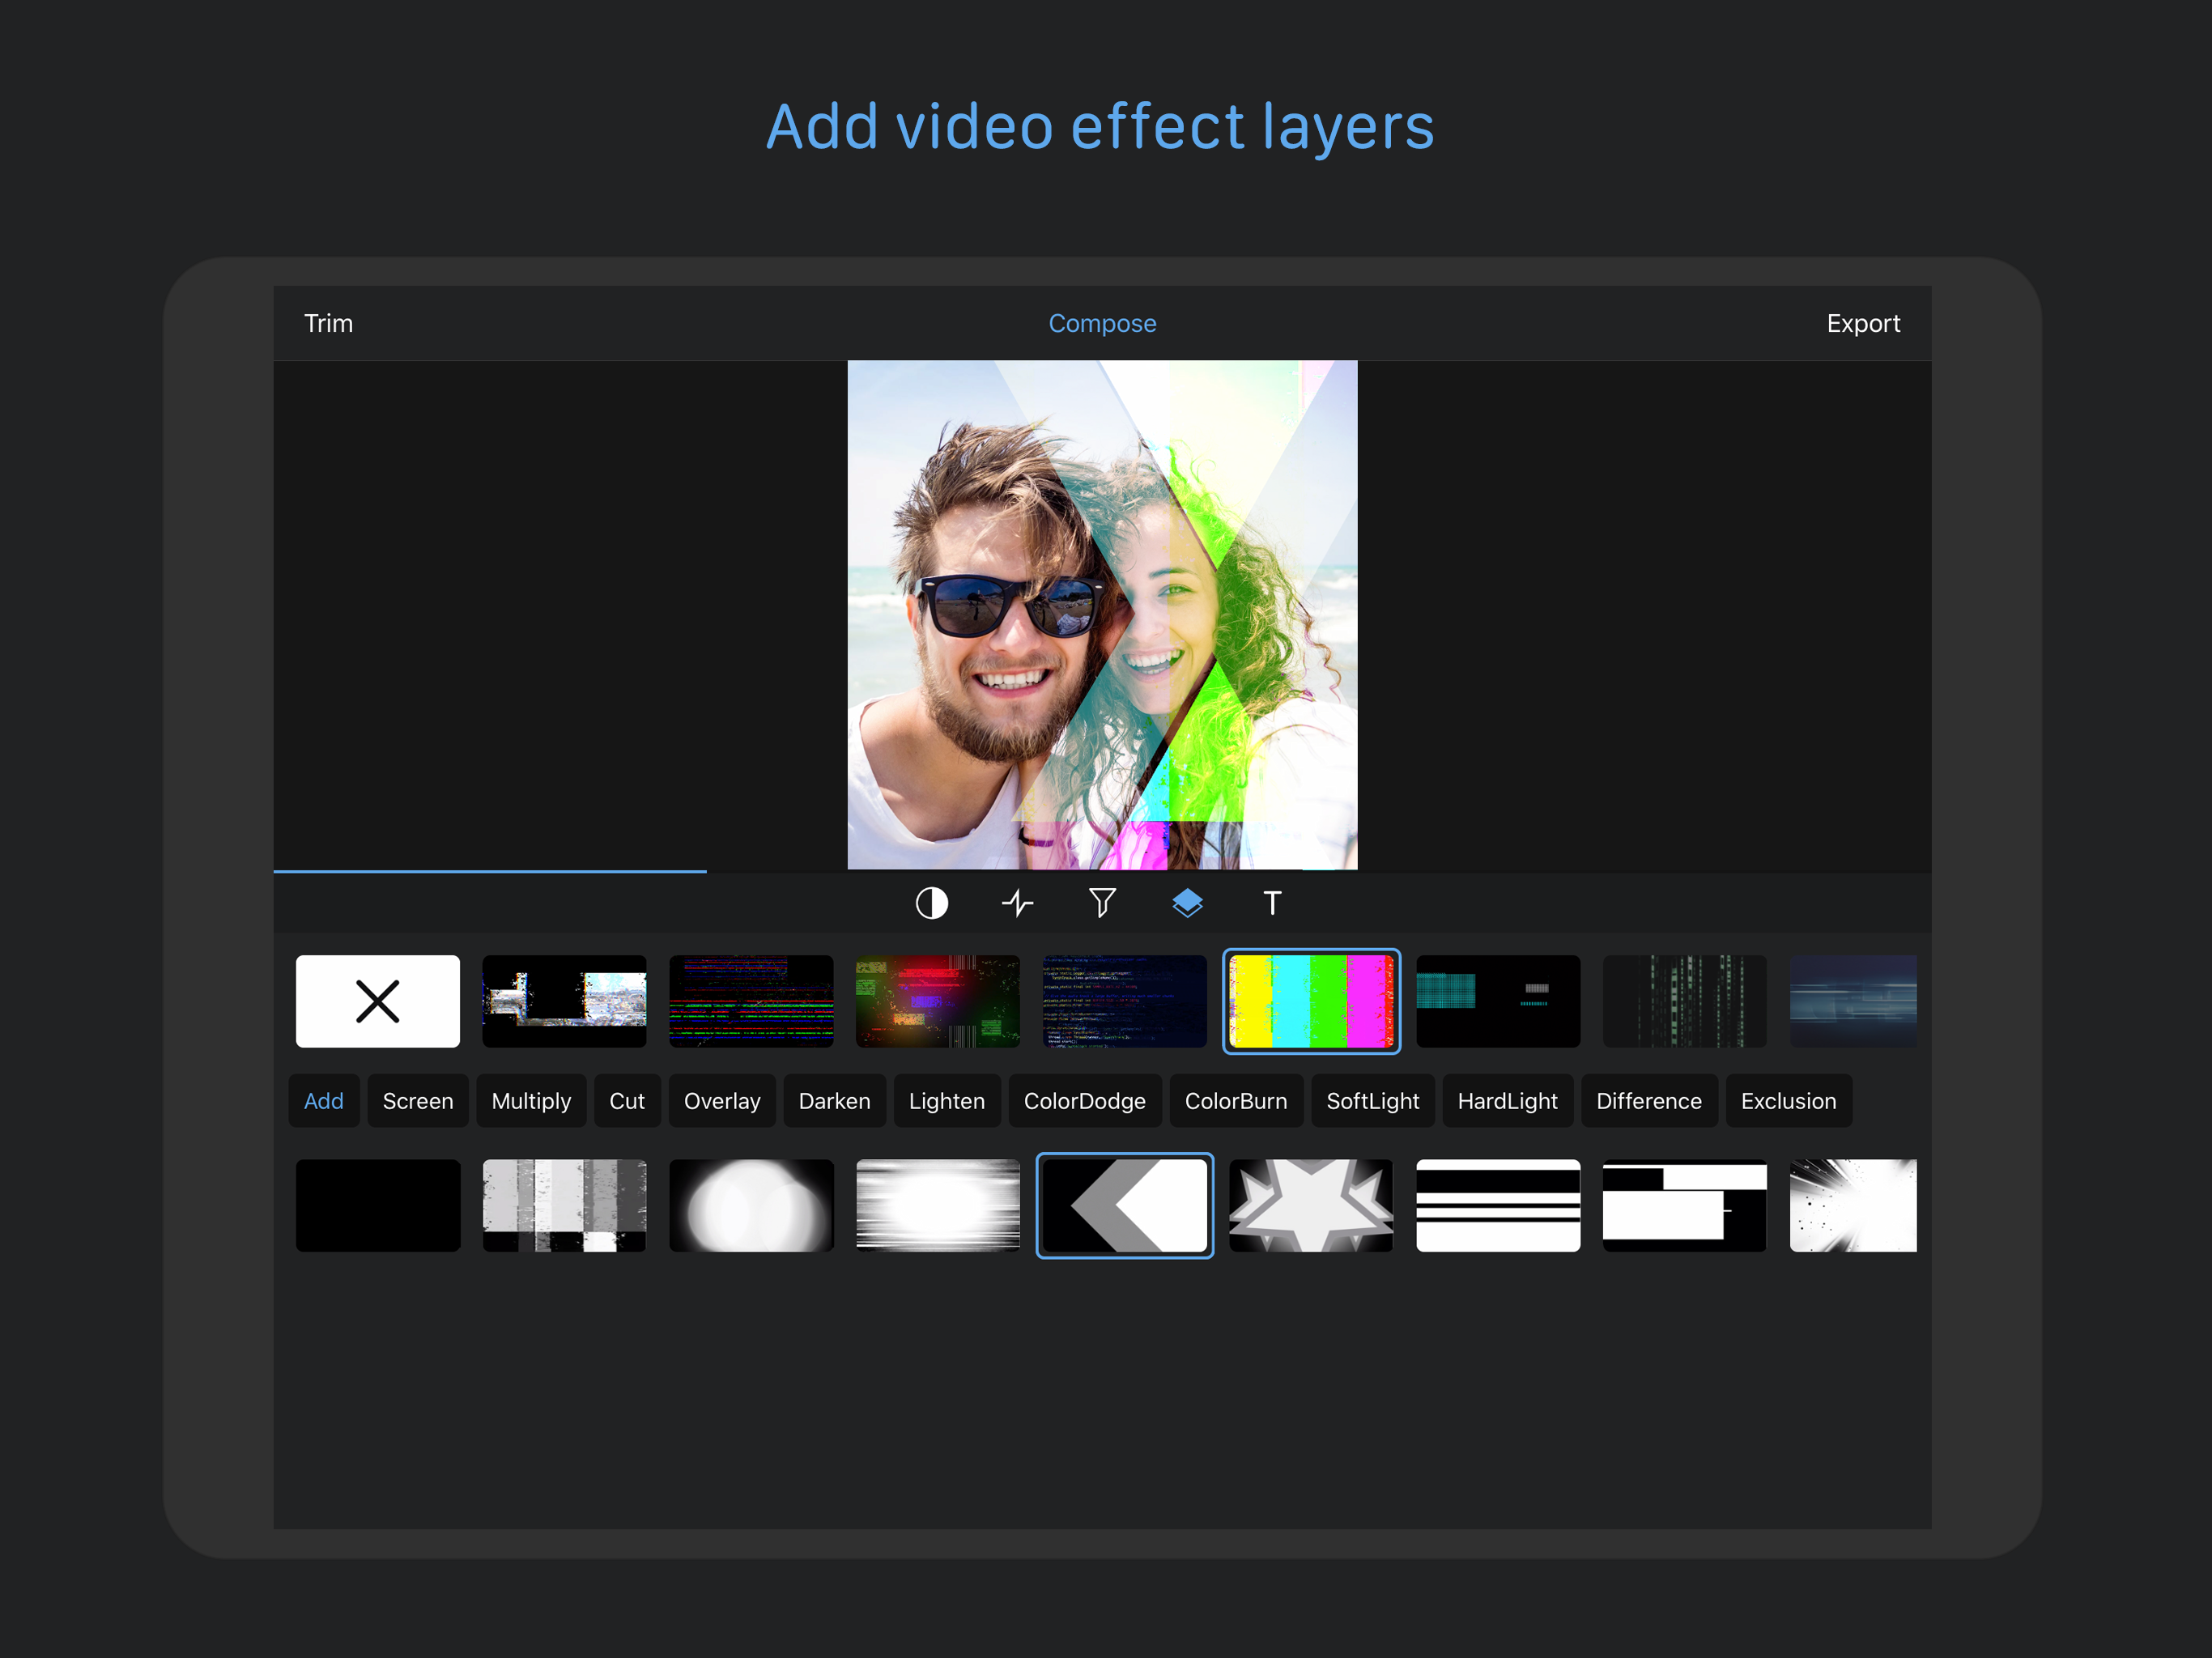Select the star-shaped mask thumbnail
2212x1658 pixels.
[x=1311, y=1205]
